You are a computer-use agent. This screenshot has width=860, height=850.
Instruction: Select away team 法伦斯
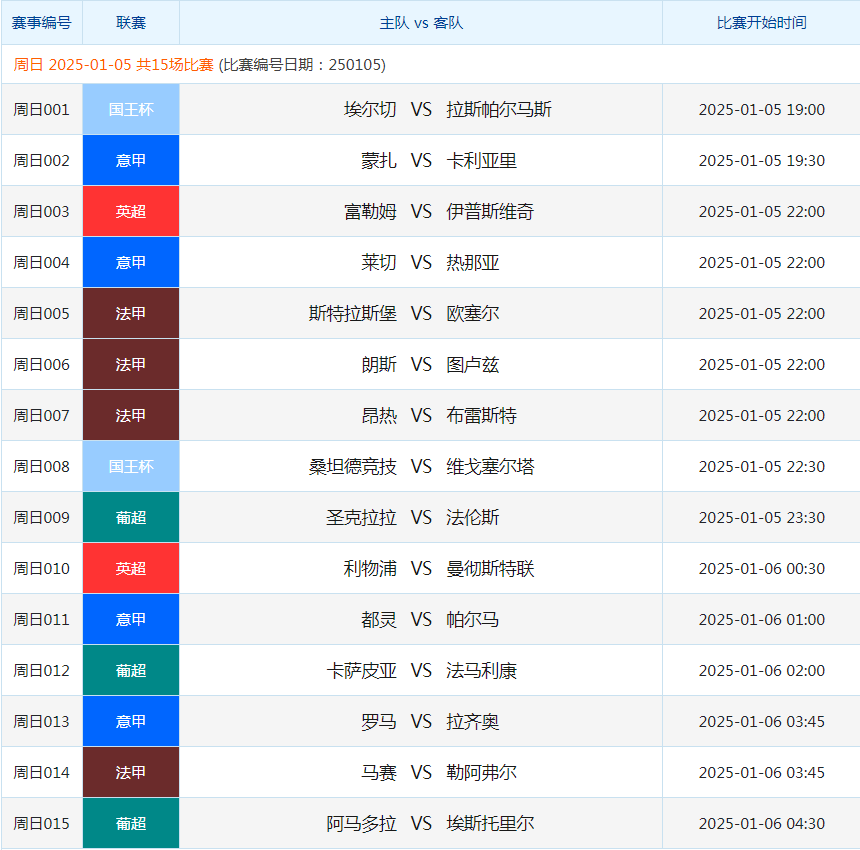coord(473,518)
